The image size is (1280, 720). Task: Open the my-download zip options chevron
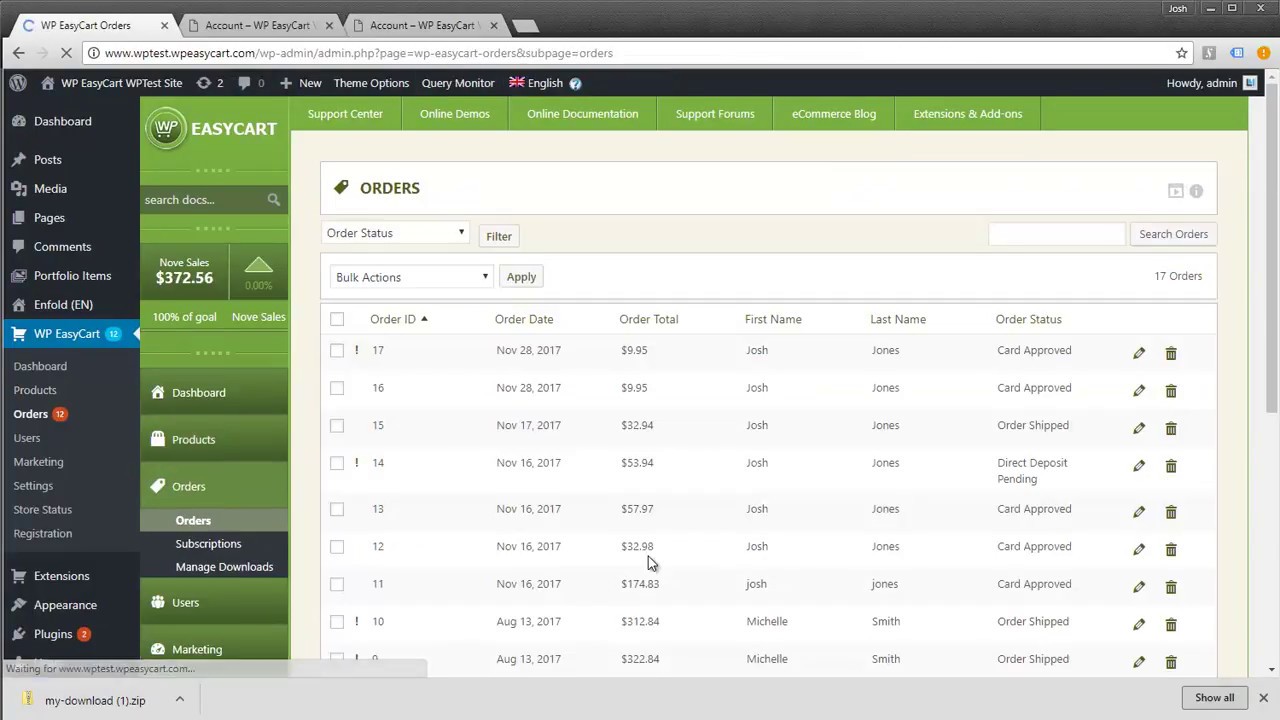[179, 700]
